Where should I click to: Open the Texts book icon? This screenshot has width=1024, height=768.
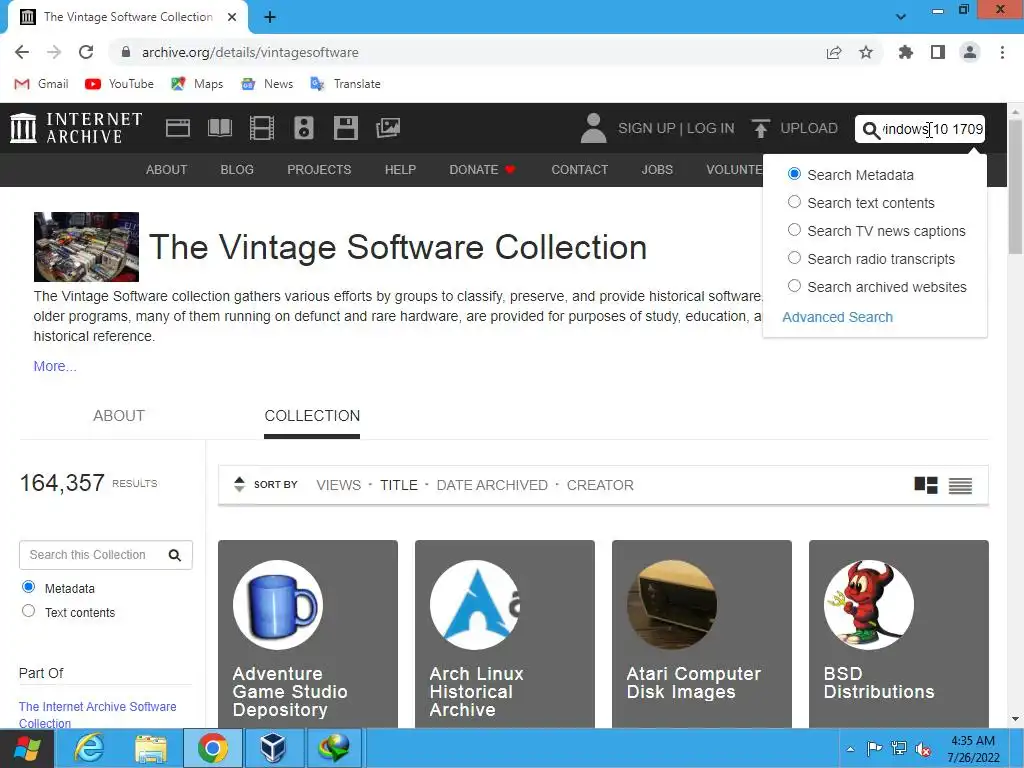click(219, 128)
